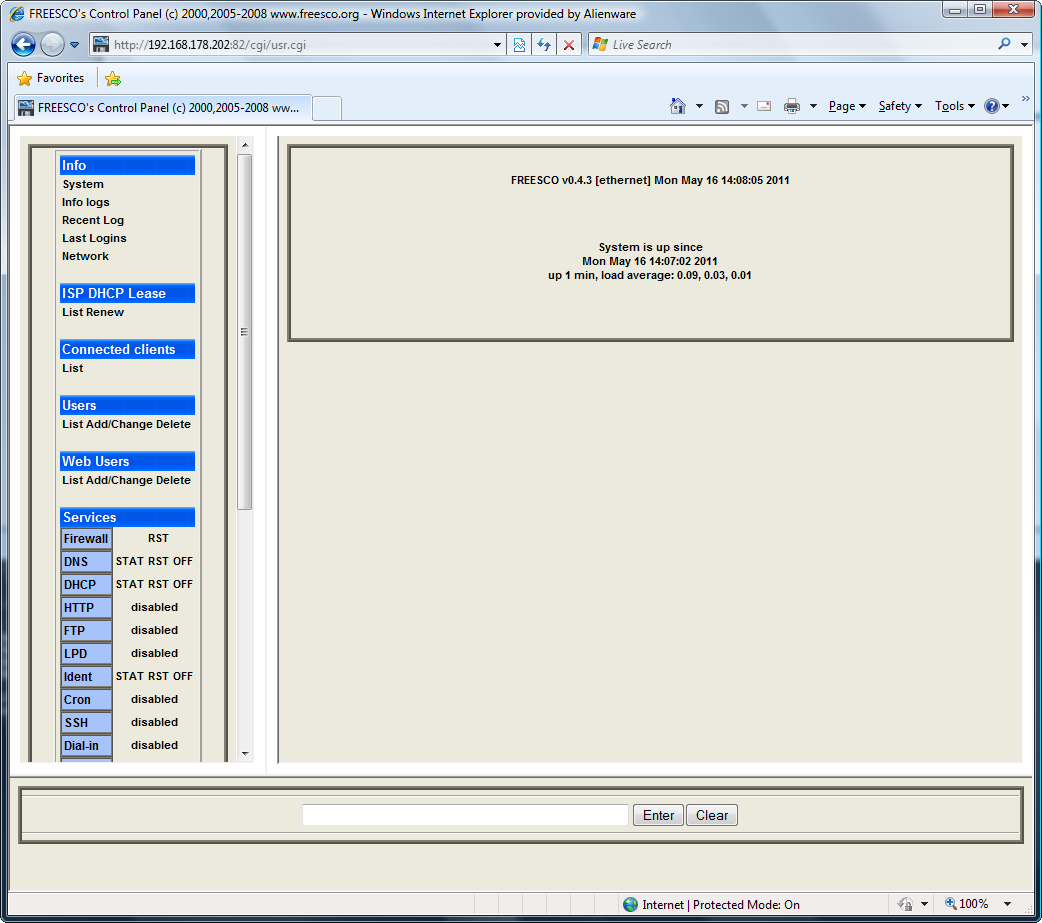Open the Page menu
This screenshot has height=923, width=1042.
(847, 106)
